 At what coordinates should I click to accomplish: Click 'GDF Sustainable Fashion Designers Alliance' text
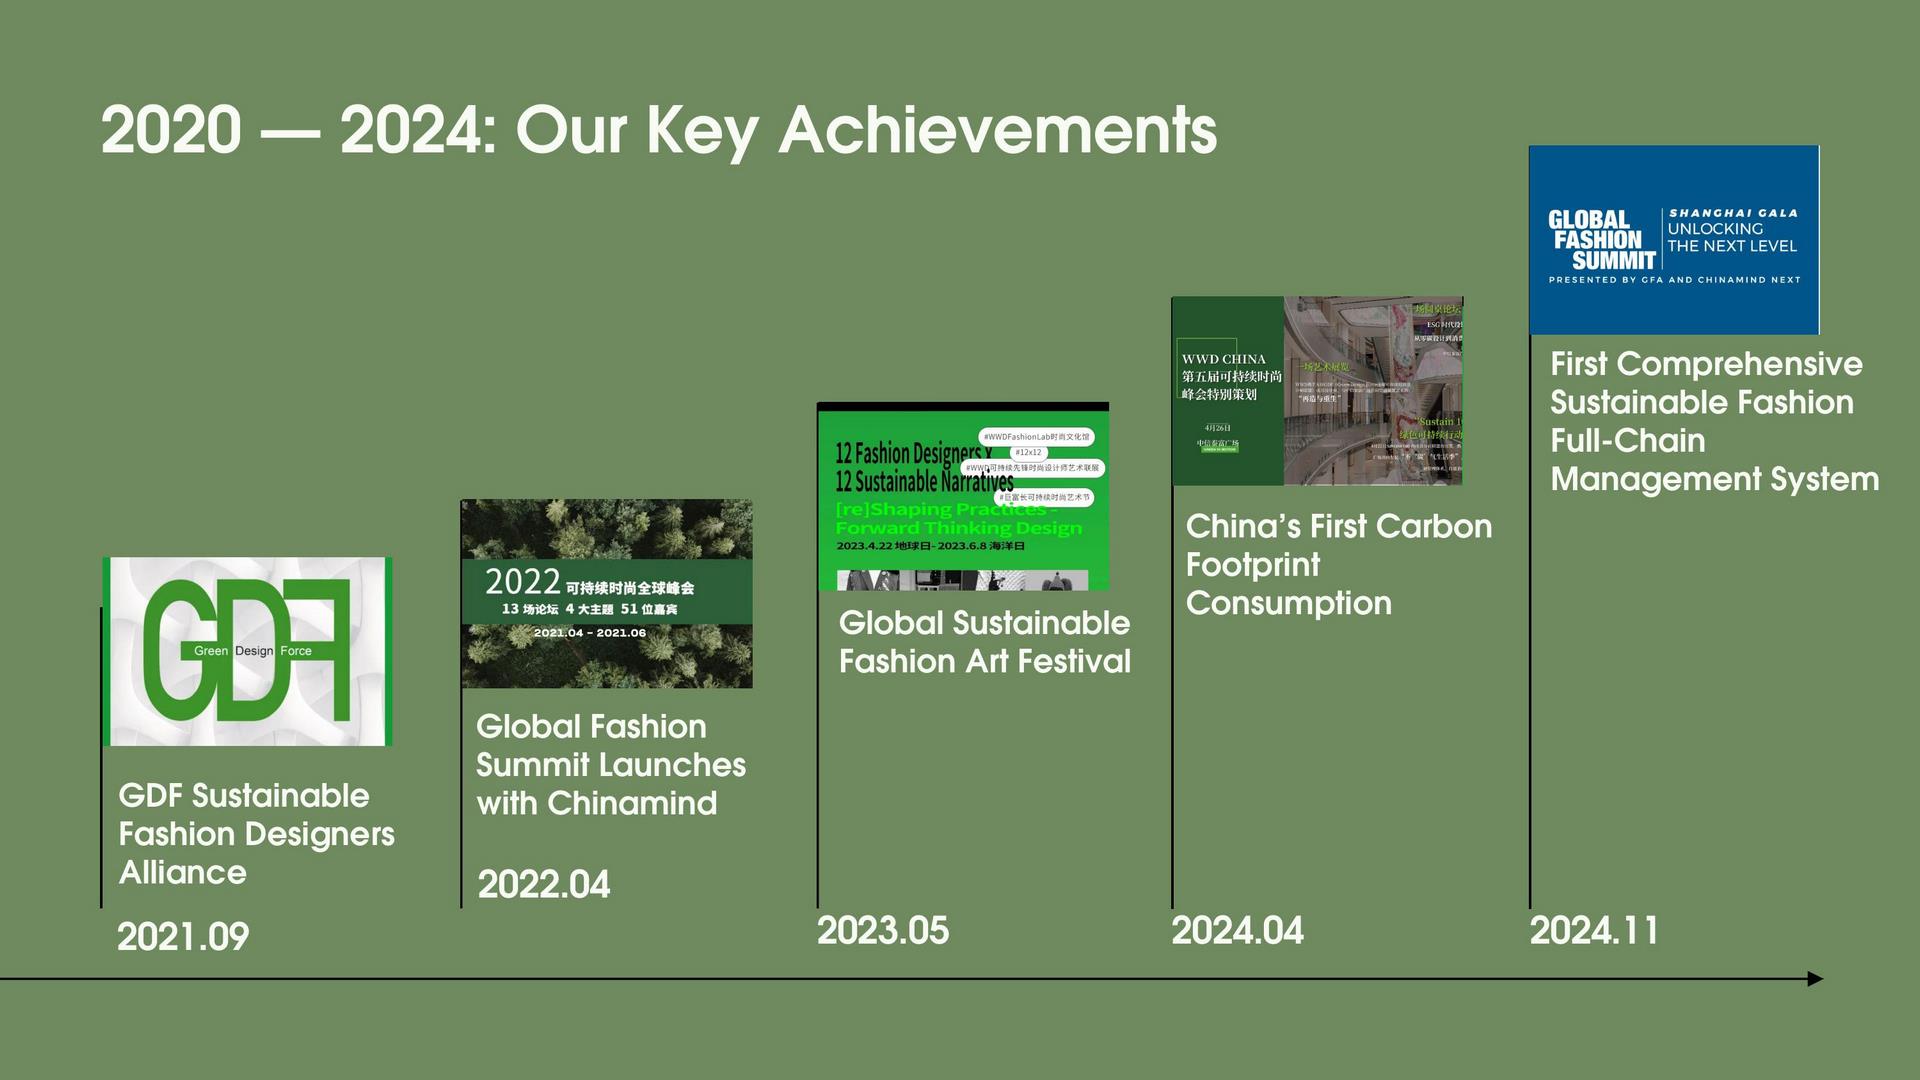256,834
